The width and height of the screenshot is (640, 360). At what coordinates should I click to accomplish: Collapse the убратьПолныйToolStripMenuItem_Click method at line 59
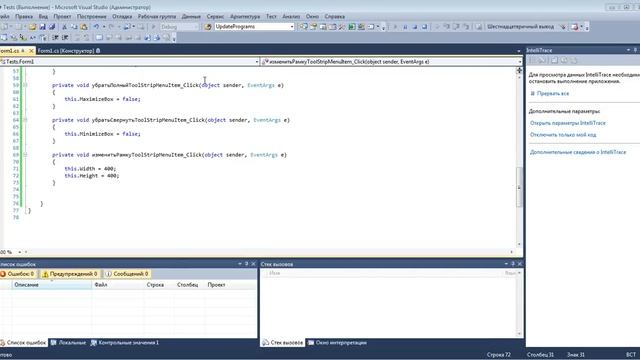tap(25, 85)
